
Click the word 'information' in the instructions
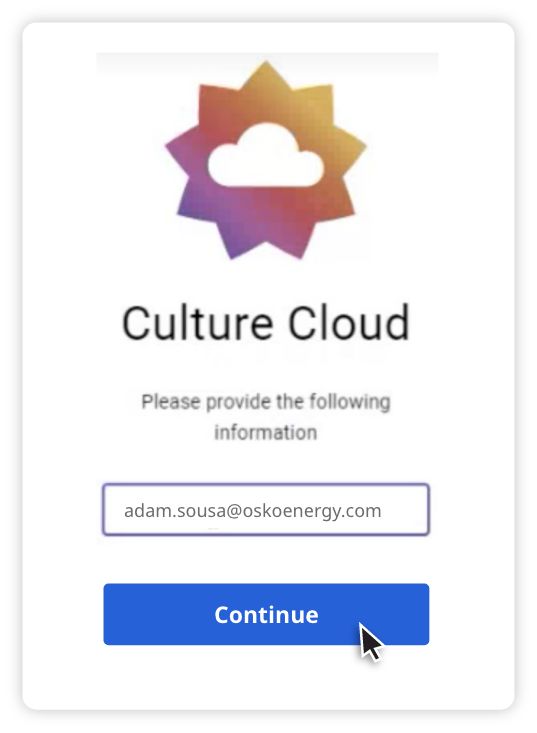click(x=265, y=432)
